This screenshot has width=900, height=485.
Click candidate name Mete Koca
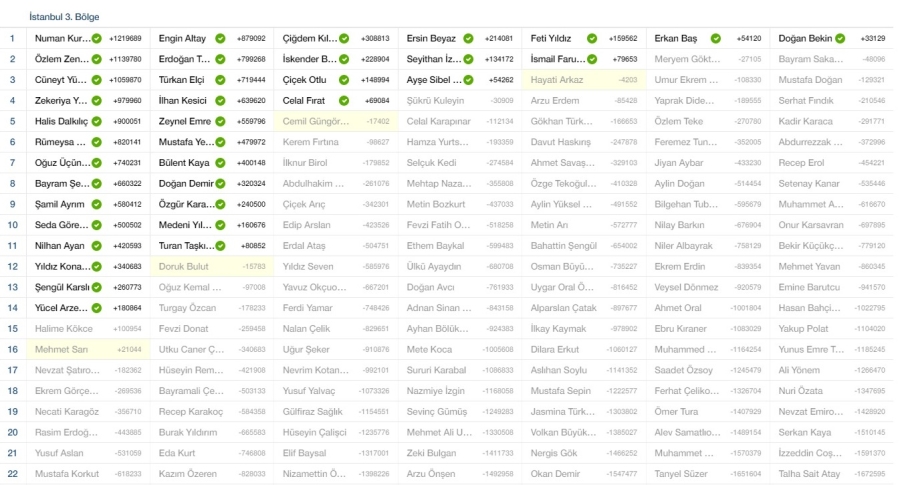(x=429, y=349)
